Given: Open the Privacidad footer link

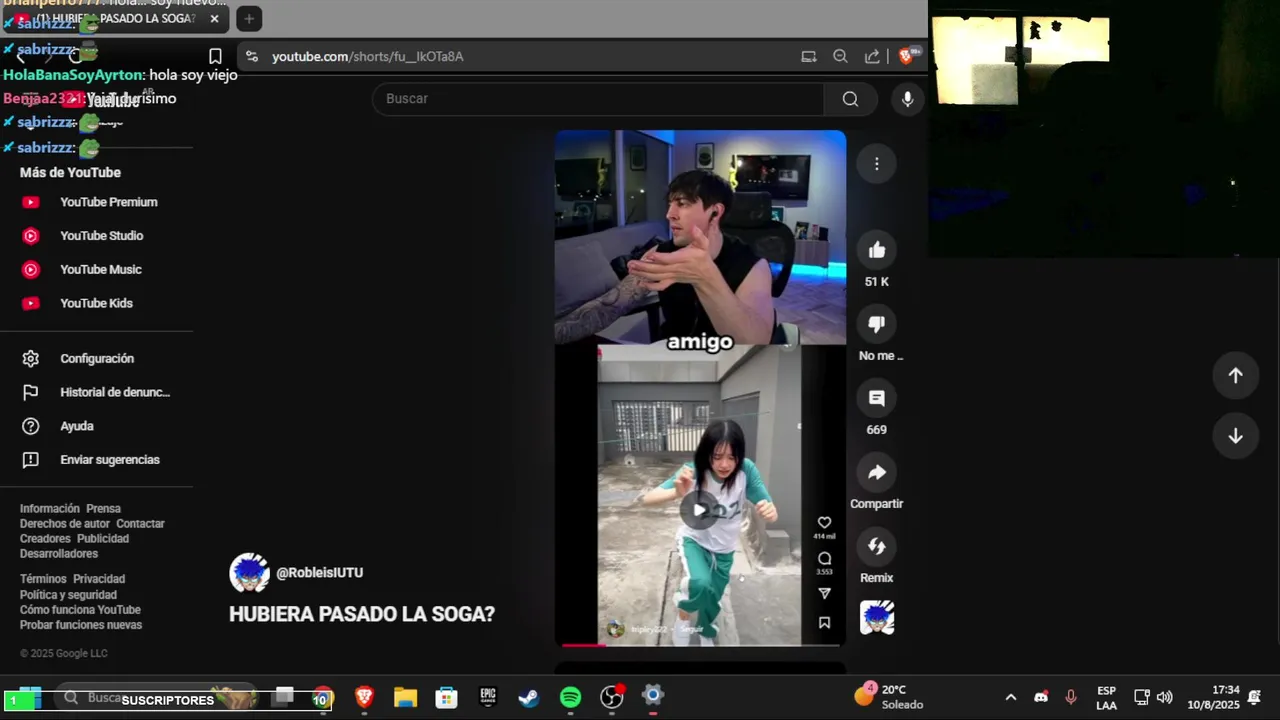Looking at the screenshot, I should click(x=99, y=579).
